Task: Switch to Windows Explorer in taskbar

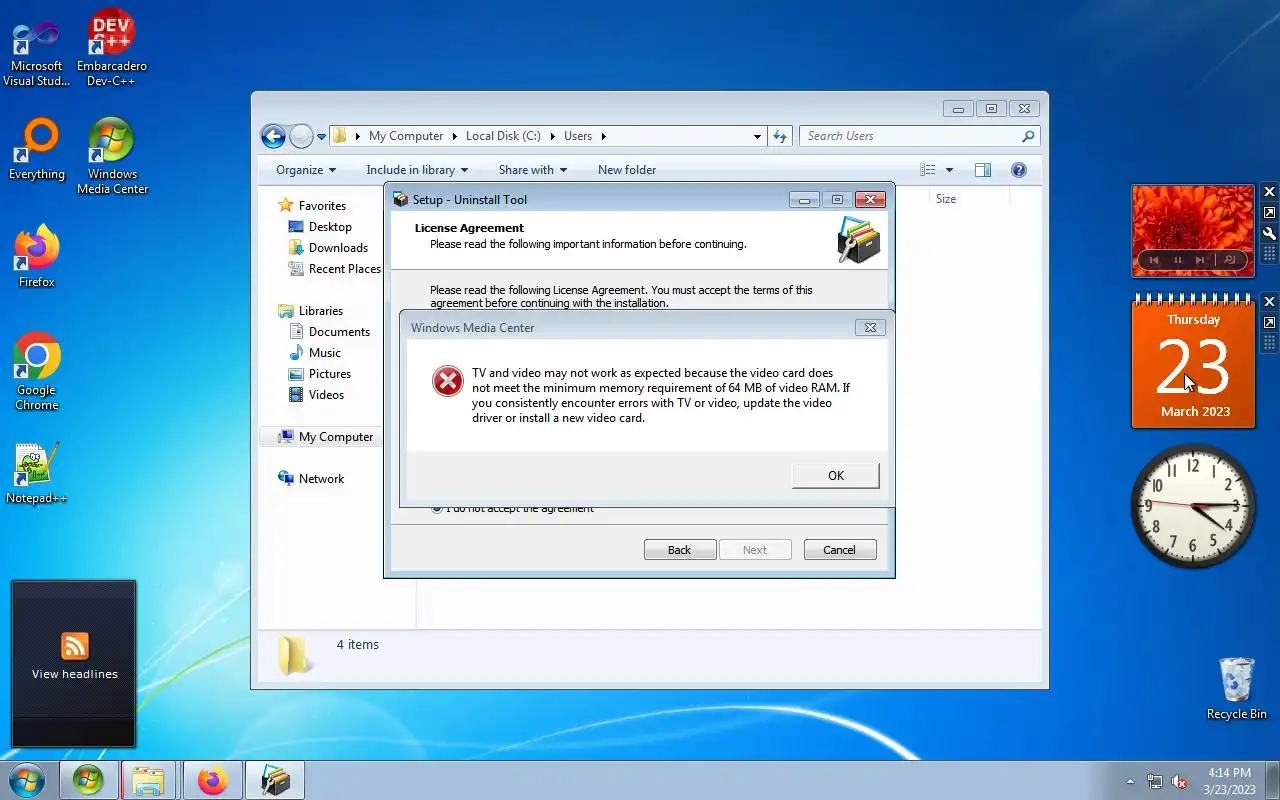Action: point(149,780)
